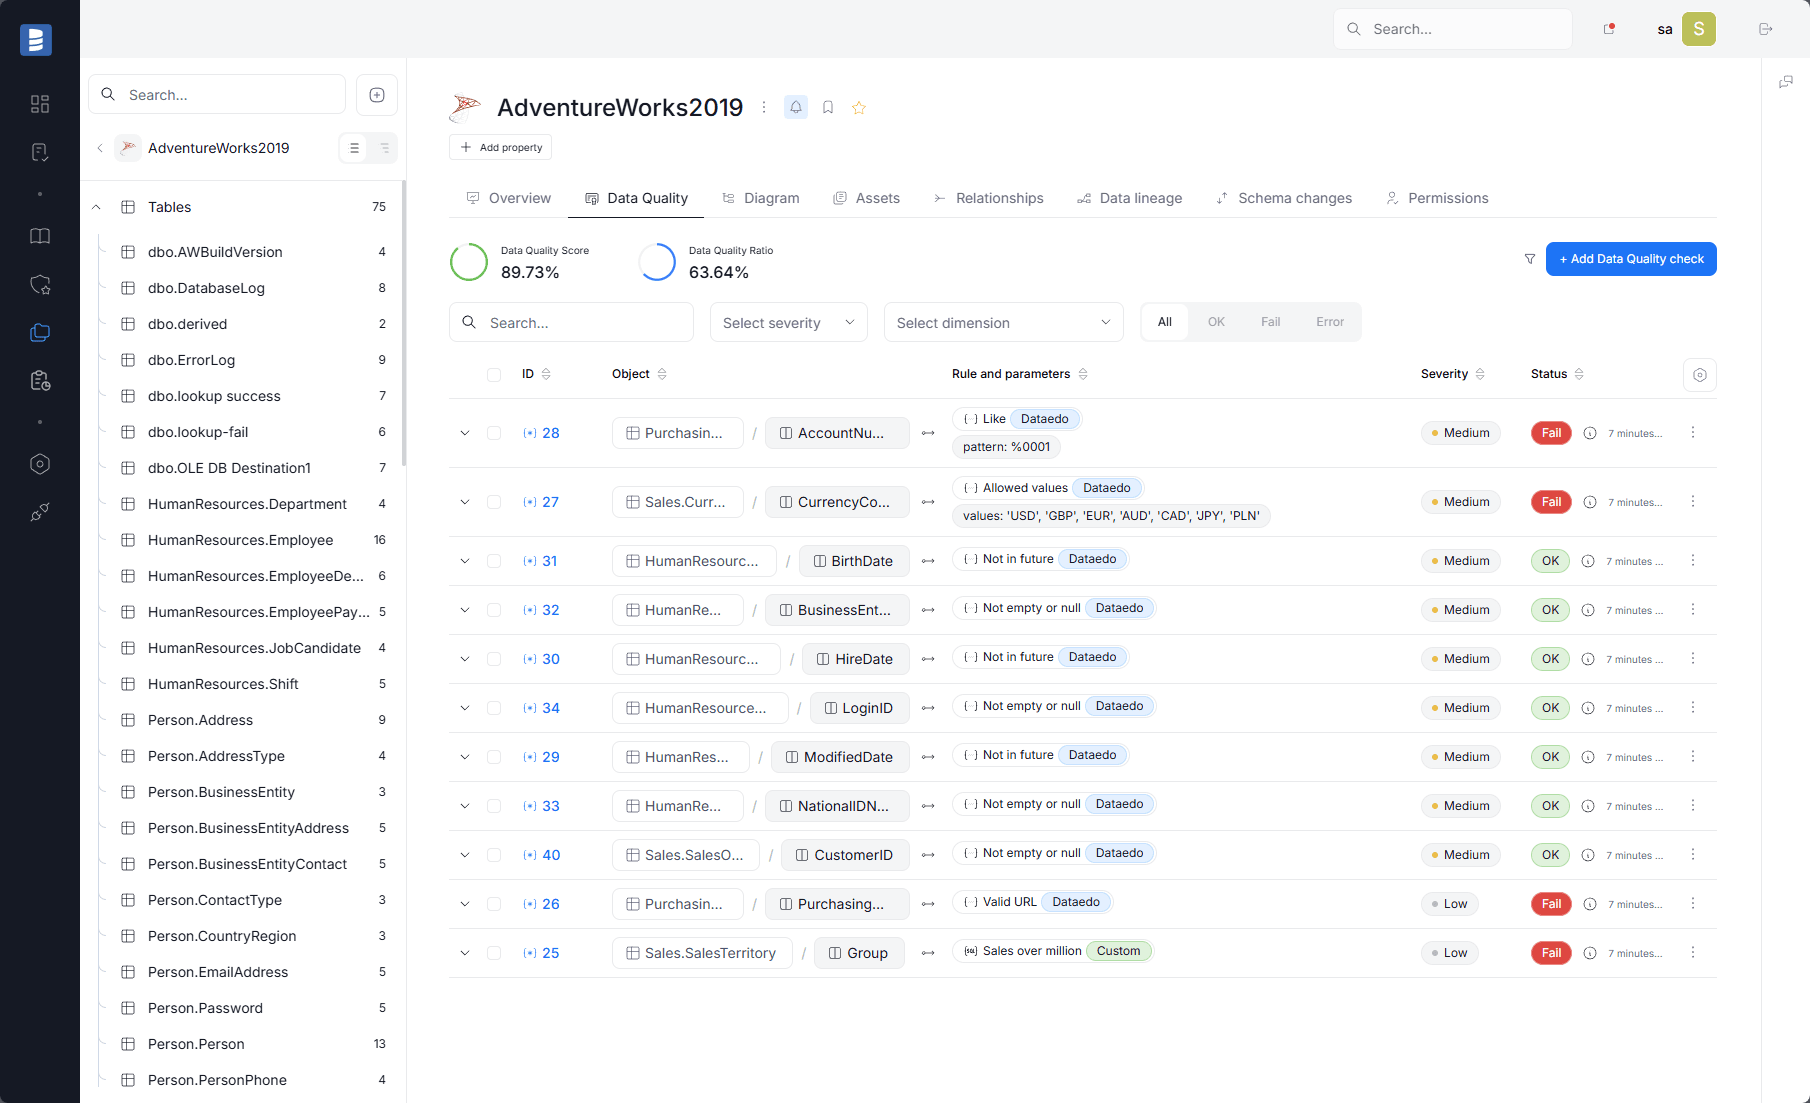Open the dashboard grid icon in the left rail
The image size is (1810, 1103).
click(40, 104)
